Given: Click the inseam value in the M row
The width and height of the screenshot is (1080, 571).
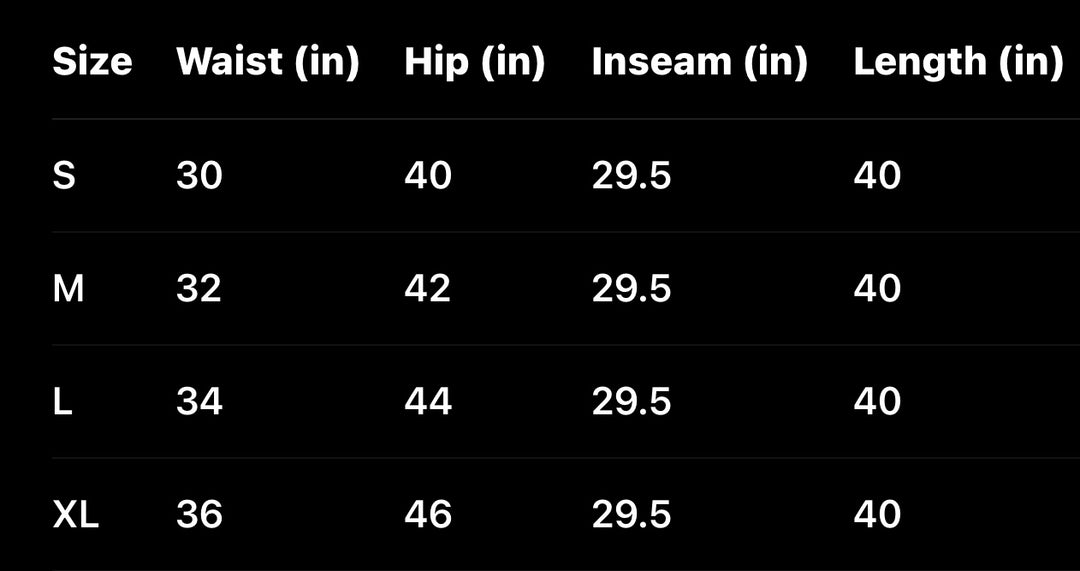Looking at the screenshot, I should click(631, 289).
